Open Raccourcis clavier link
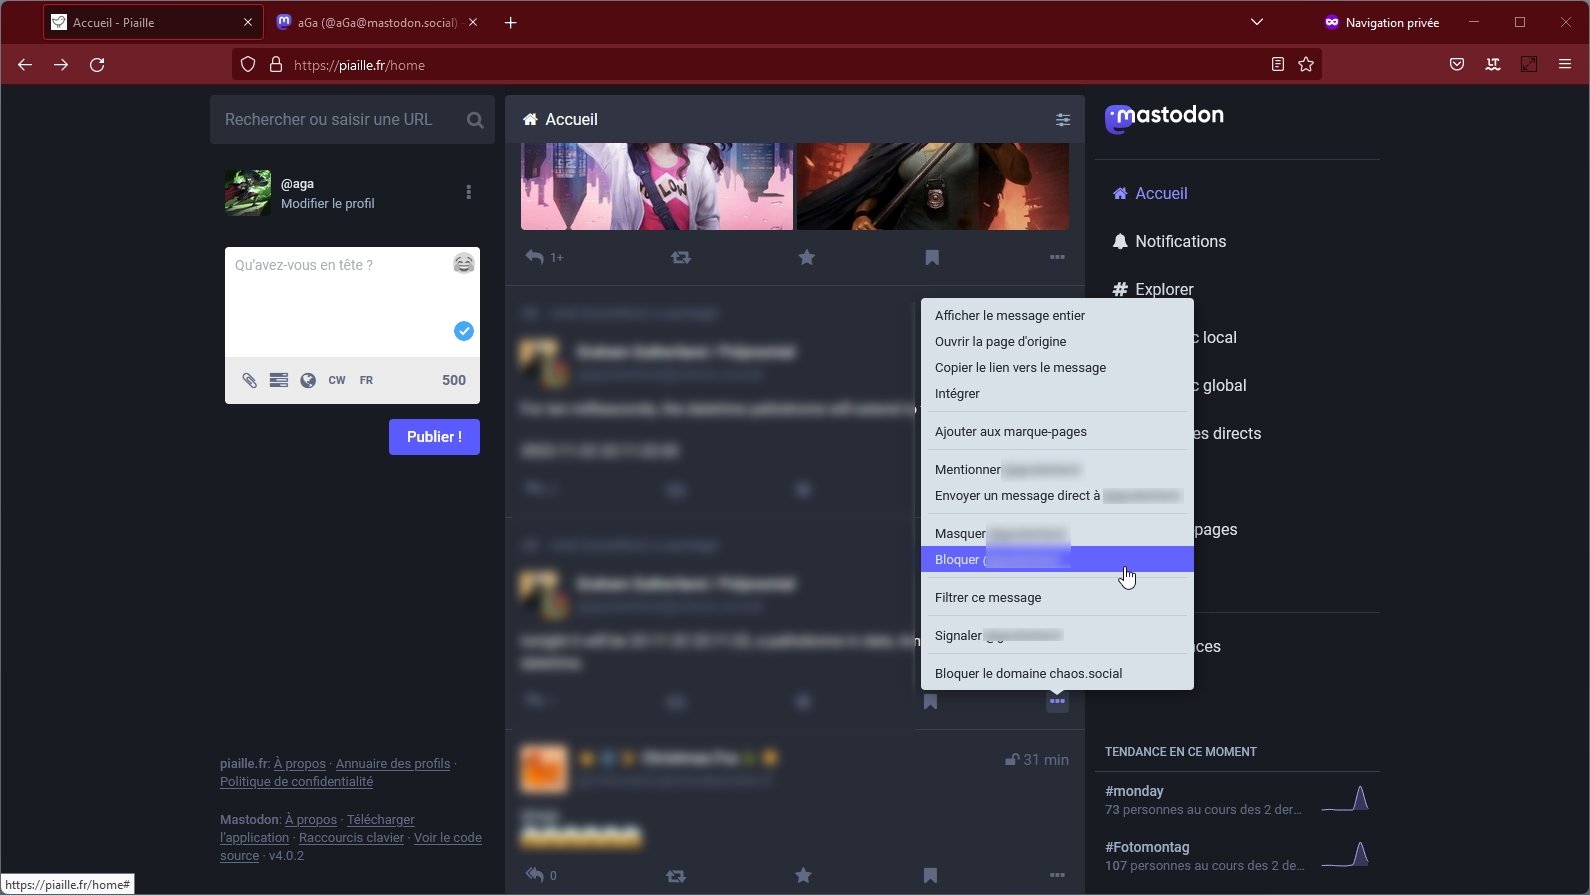Viewport: 1590px width, 895px height. point(351,838)
